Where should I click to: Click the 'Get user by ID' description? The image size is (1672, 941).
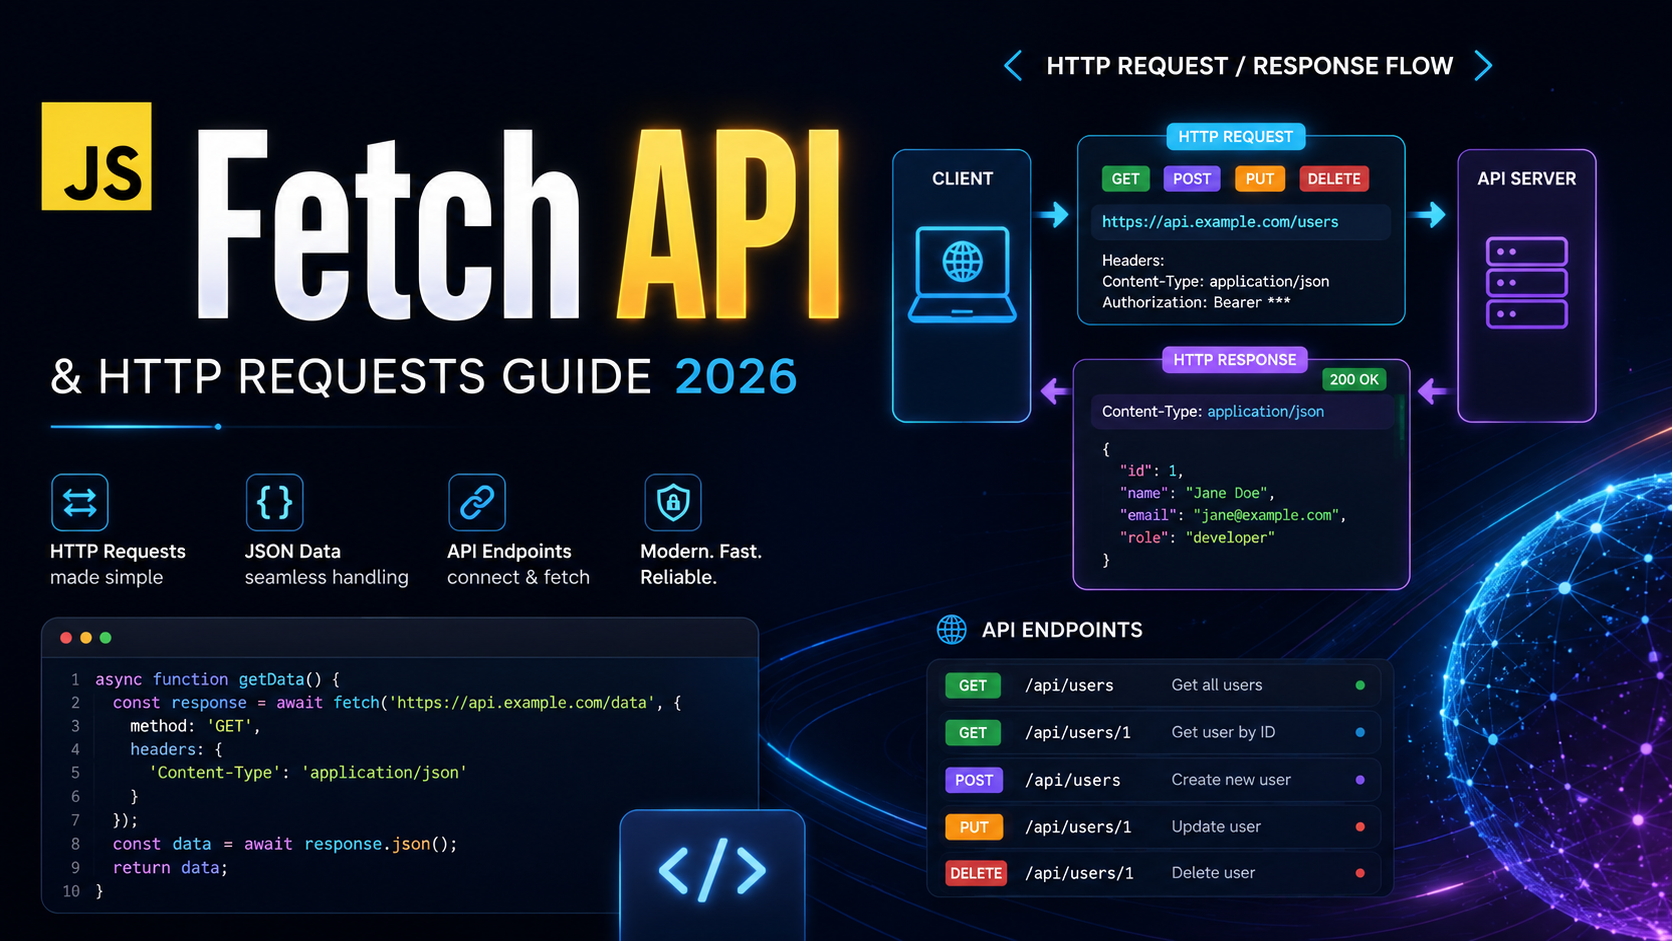[1223, 732]
